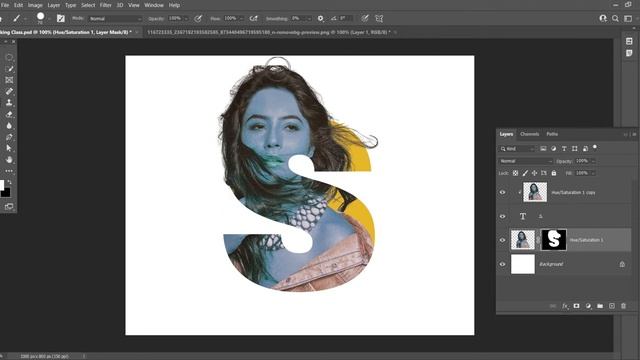Switch to the removebg-preview.png document tab
Image resolution: width=640 pixels, height=360 pixels.
[x=269, y=32]
